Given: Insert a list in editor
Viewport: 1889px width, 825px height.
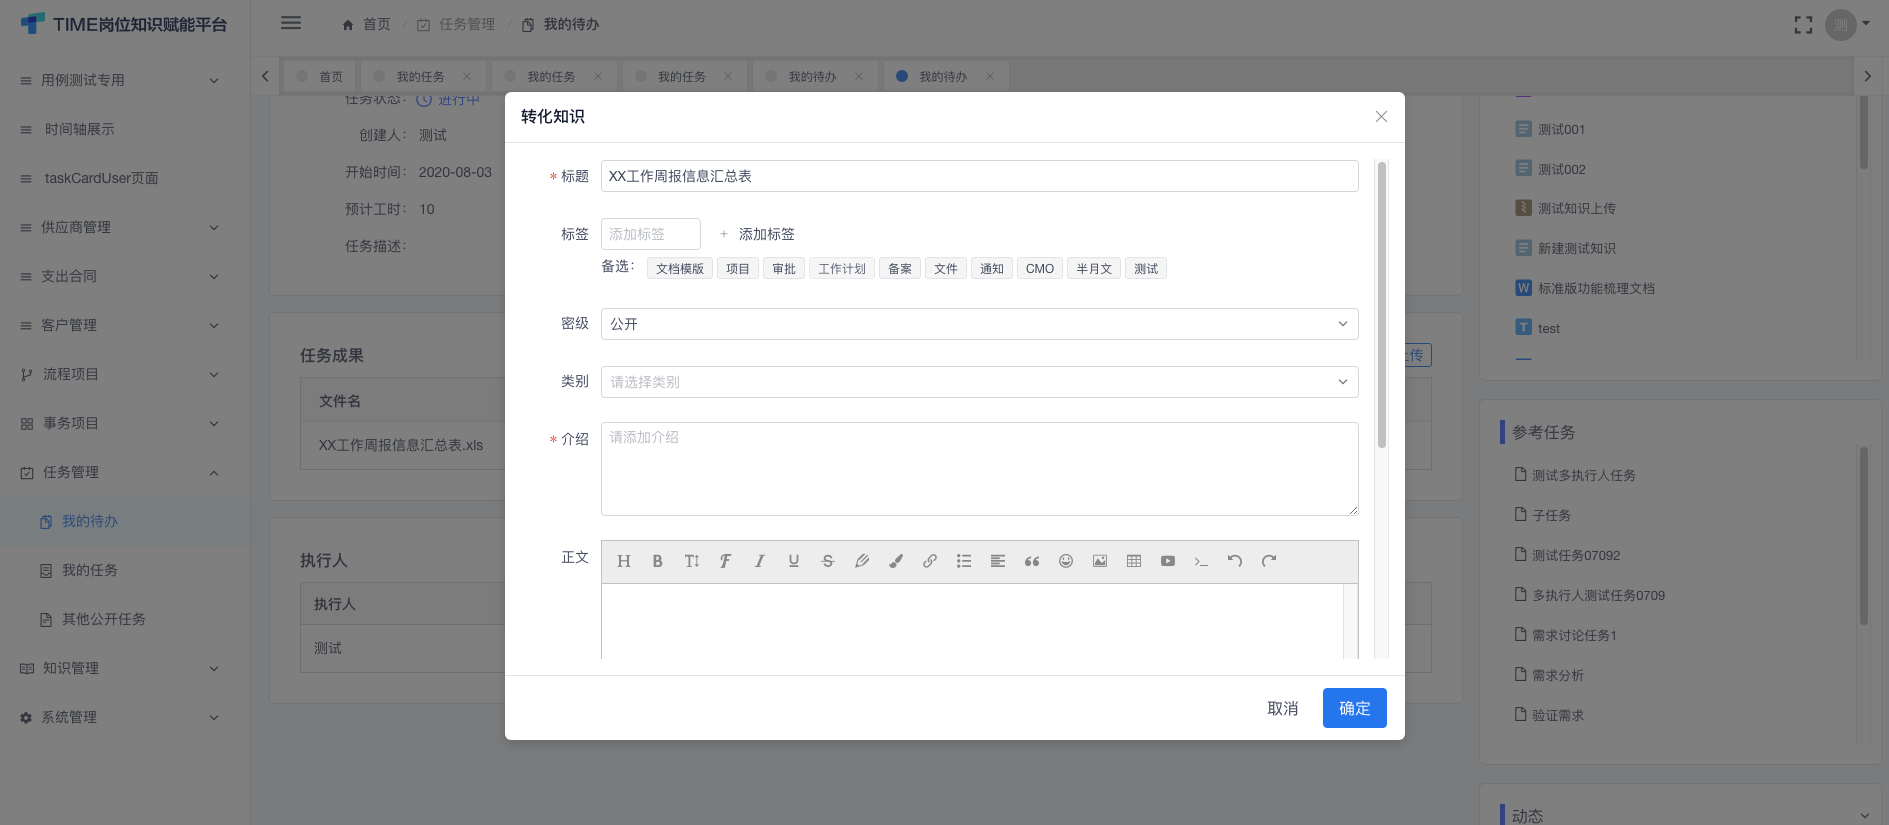Looking at the screenshot, I should [x=964, y=561].
